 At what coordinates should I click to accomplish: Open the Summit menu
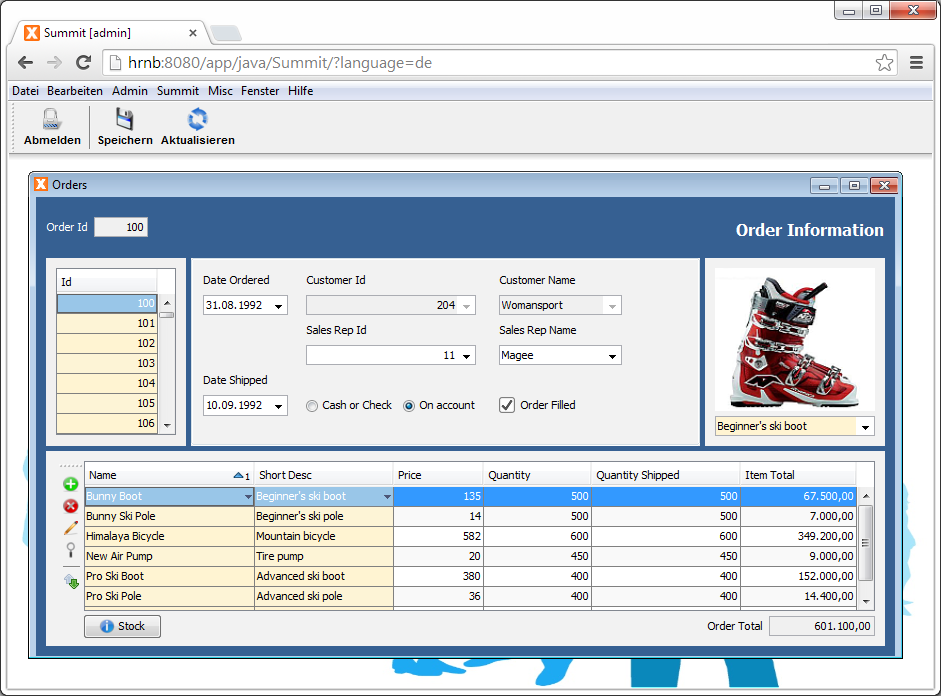pos(177,91)
